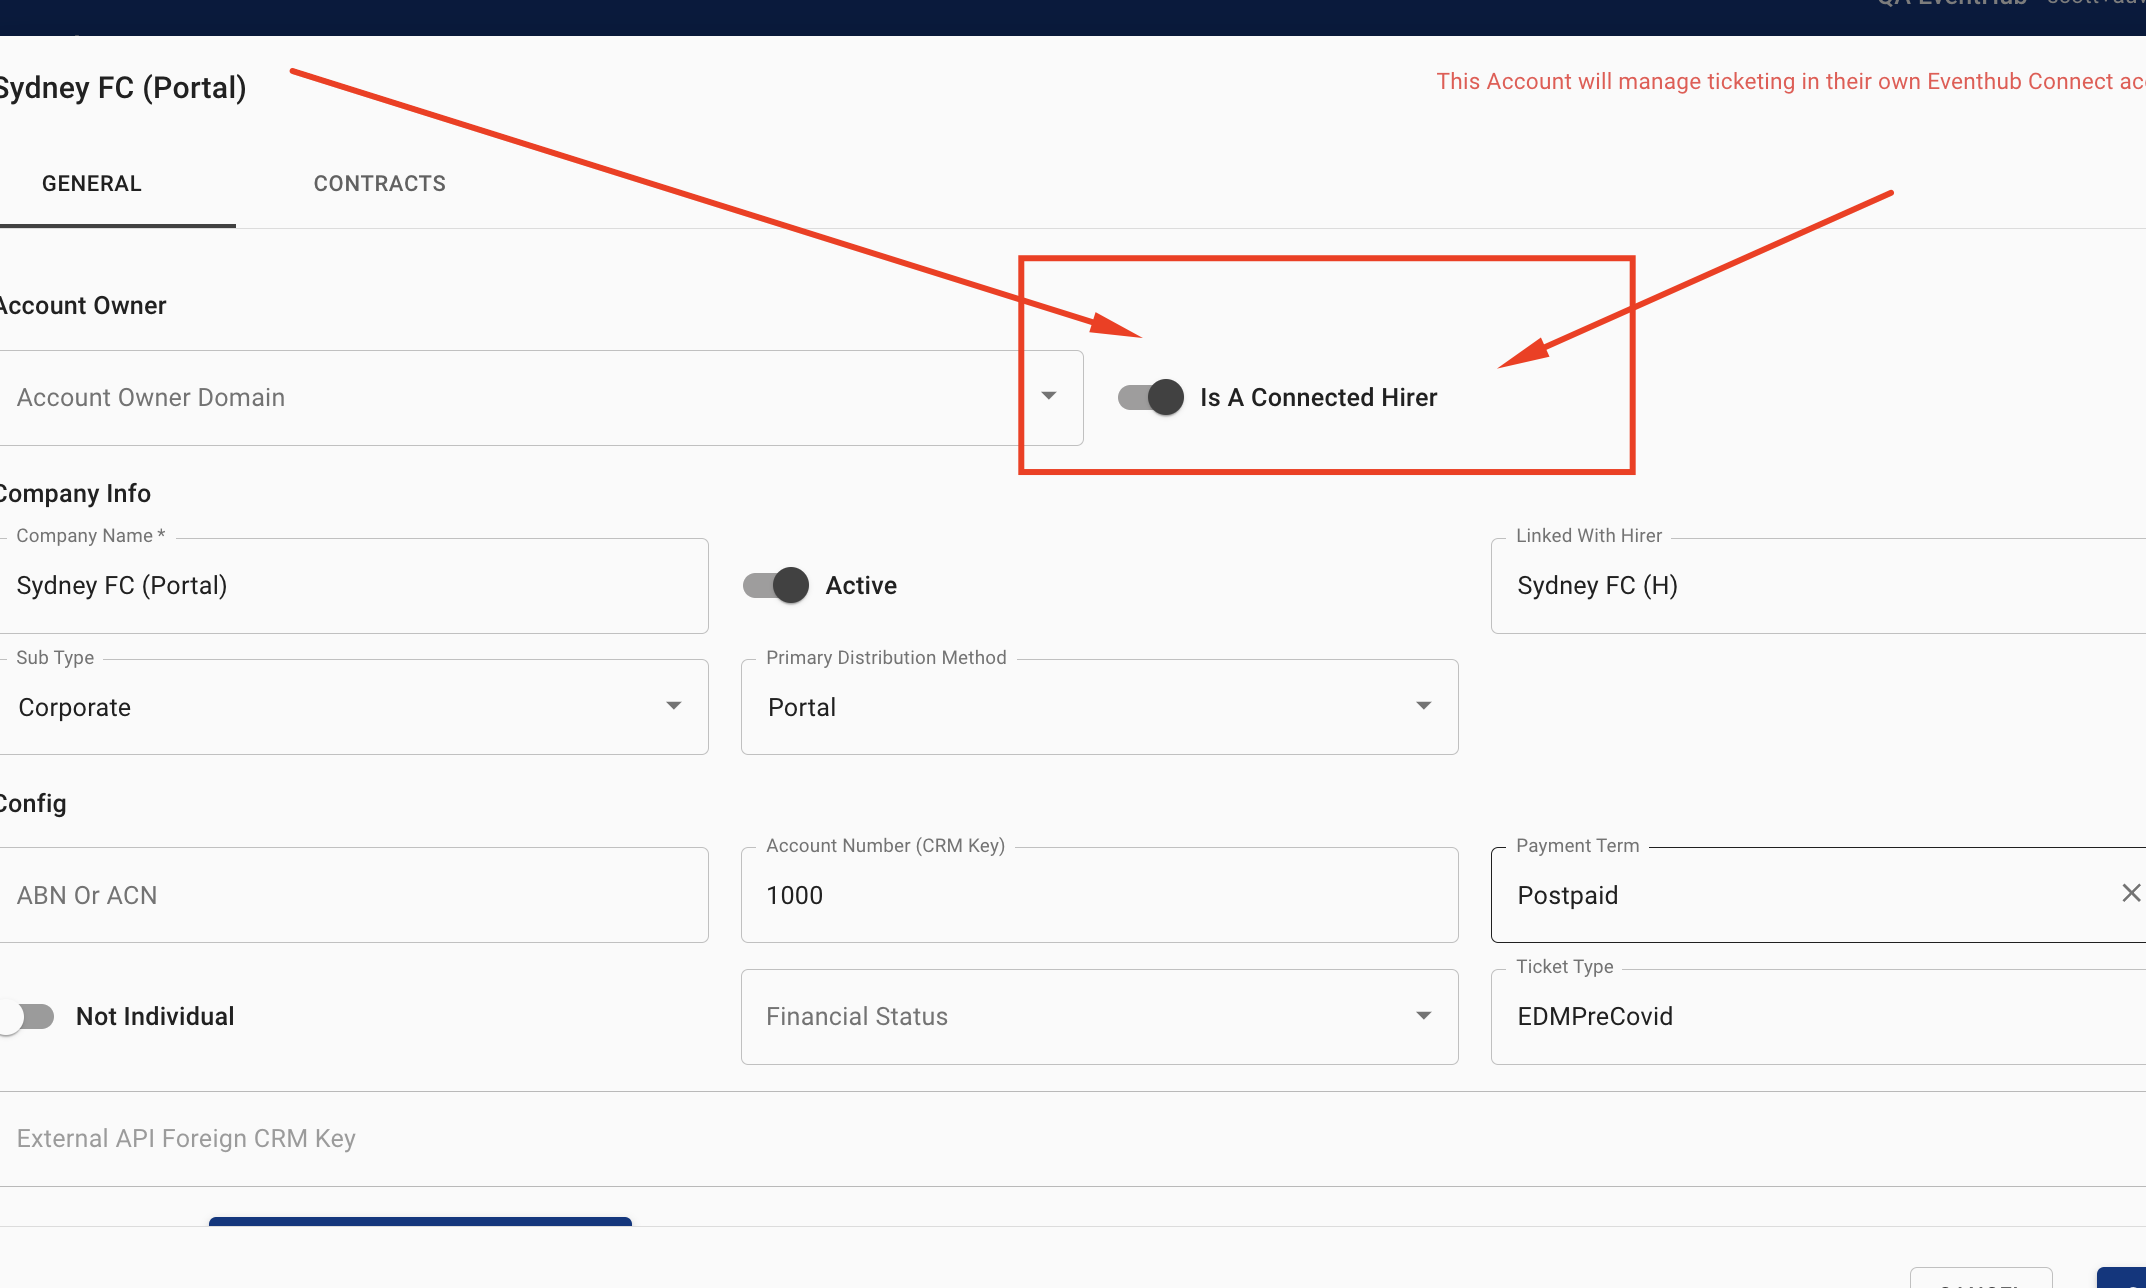Click the Cancel button at bottom
The image size is (2146, 1288).
[1980, 1278]
